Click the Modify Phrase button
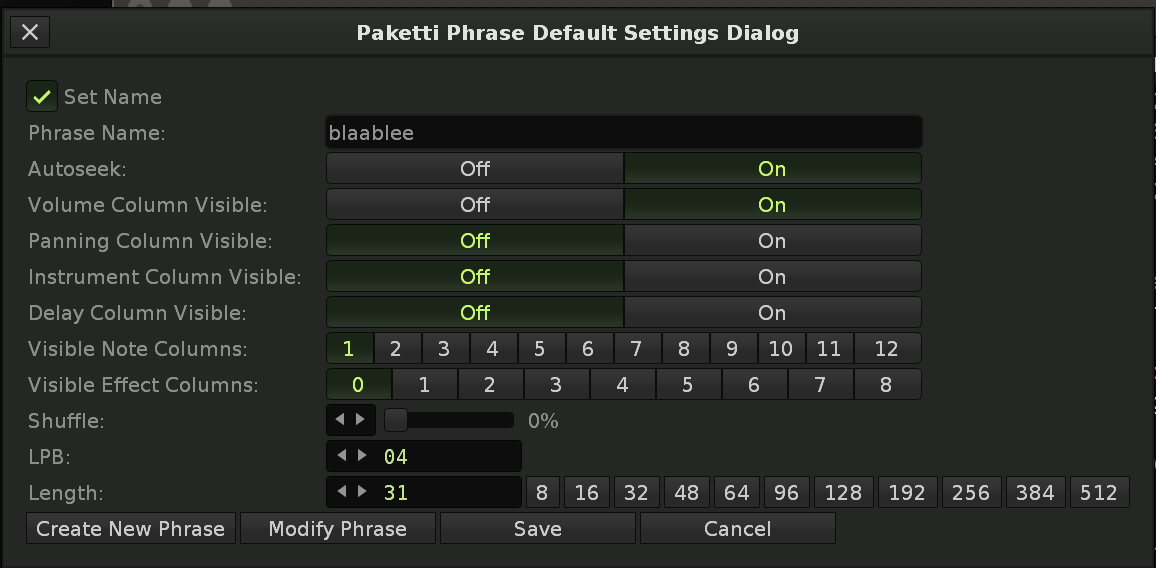 338,529
